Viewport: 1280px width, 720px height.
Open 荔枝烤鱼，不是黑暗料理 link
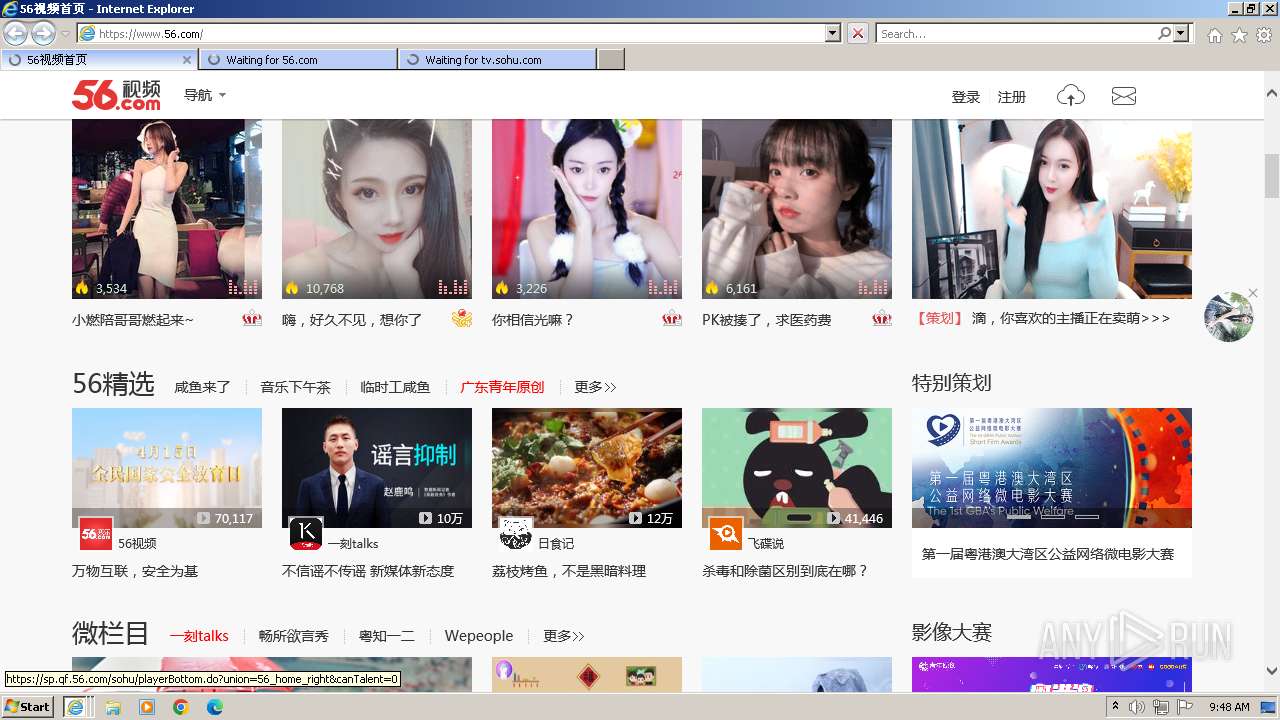(x=569, y=571)
